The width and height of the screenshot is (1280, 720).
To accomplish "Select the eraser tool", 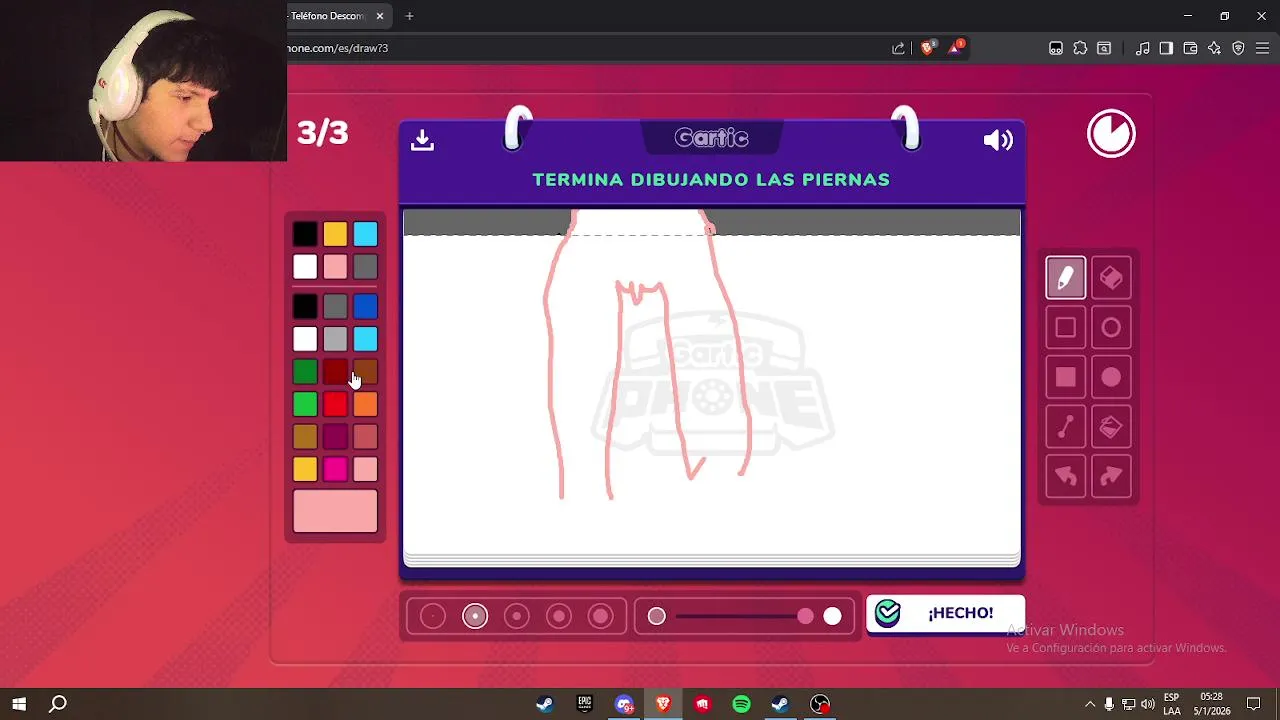I will click(1111, 278).
